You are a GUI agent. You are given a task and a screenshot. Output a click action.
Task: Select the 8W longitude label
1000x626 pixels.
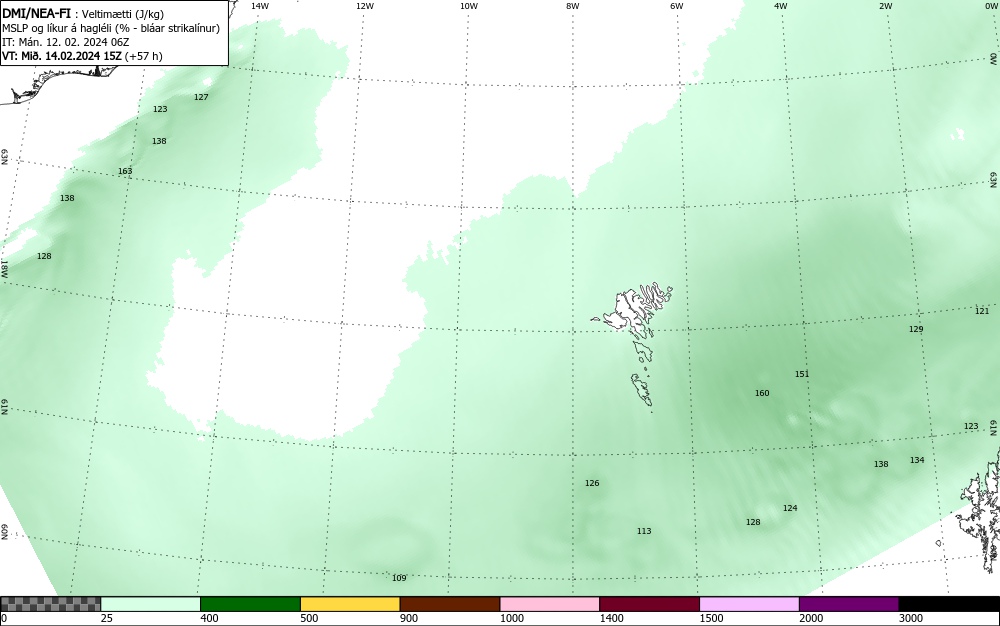(572, 6)
